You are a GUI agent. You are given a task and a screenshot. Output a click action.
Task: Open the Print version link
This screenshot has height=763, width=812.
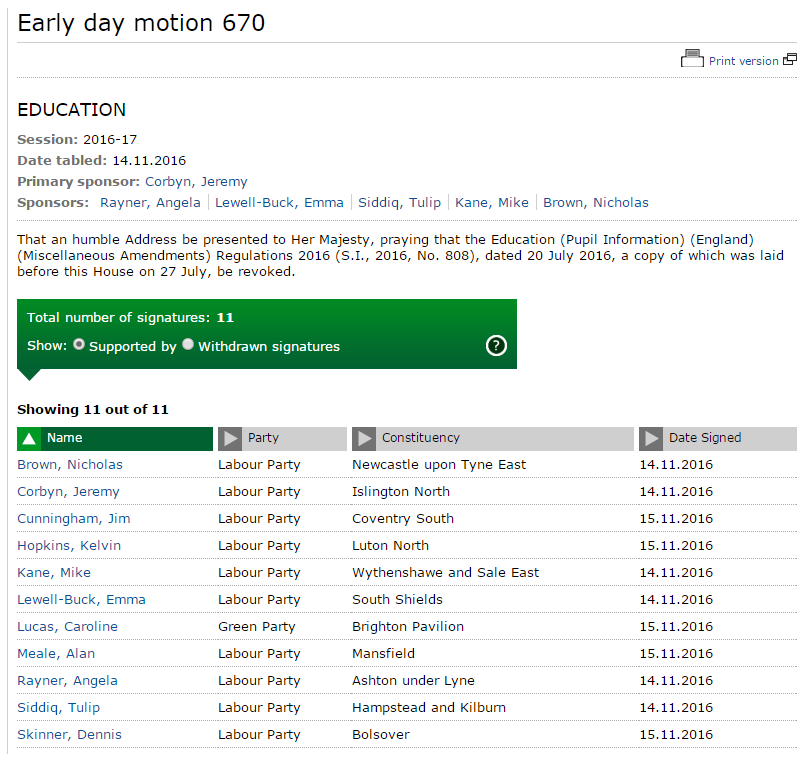point(743,61)
